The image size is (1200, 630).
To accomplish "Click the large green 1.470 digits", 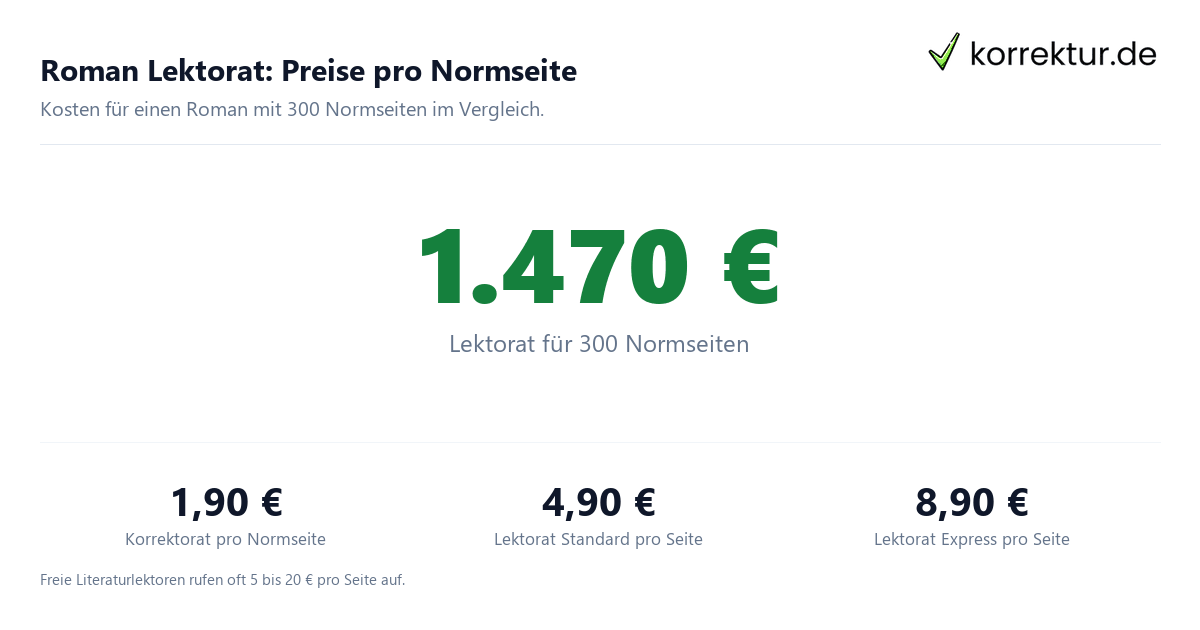I will 553,267.
